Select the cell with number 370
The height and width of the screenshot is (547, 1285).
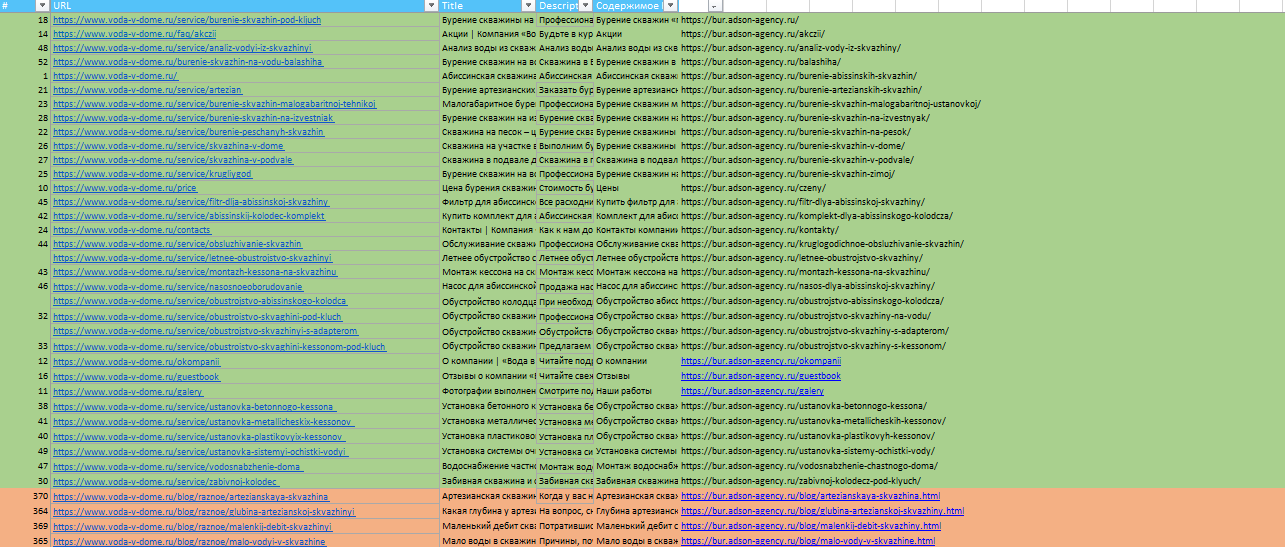pos(25,496)
